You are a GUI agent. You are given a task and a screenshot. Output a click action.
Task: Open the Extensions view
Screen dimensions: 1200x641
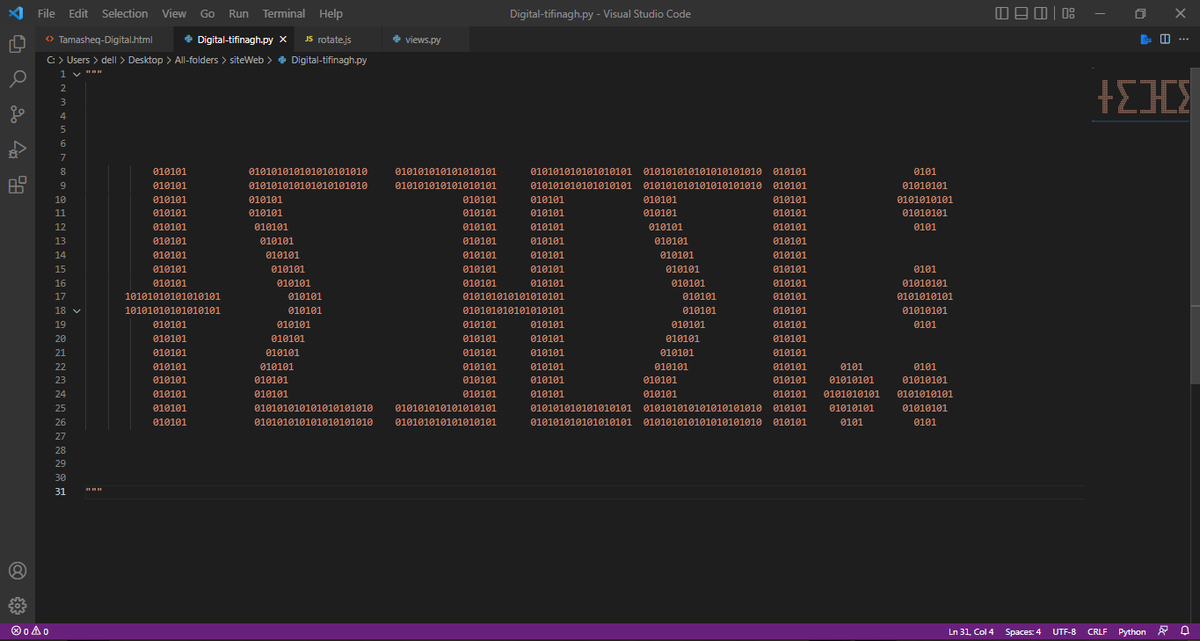point(17,185)
